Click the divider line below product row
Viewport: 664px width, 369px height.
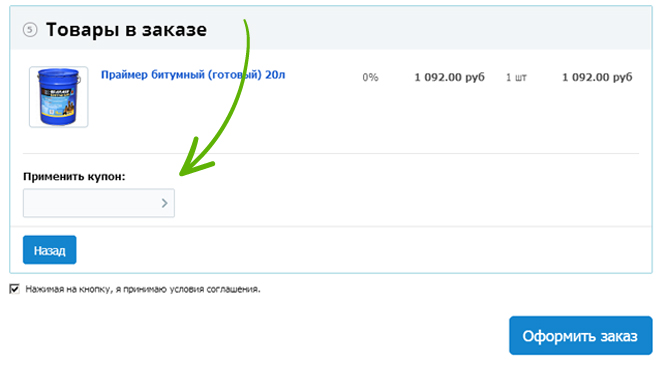(x=331, y=153)
